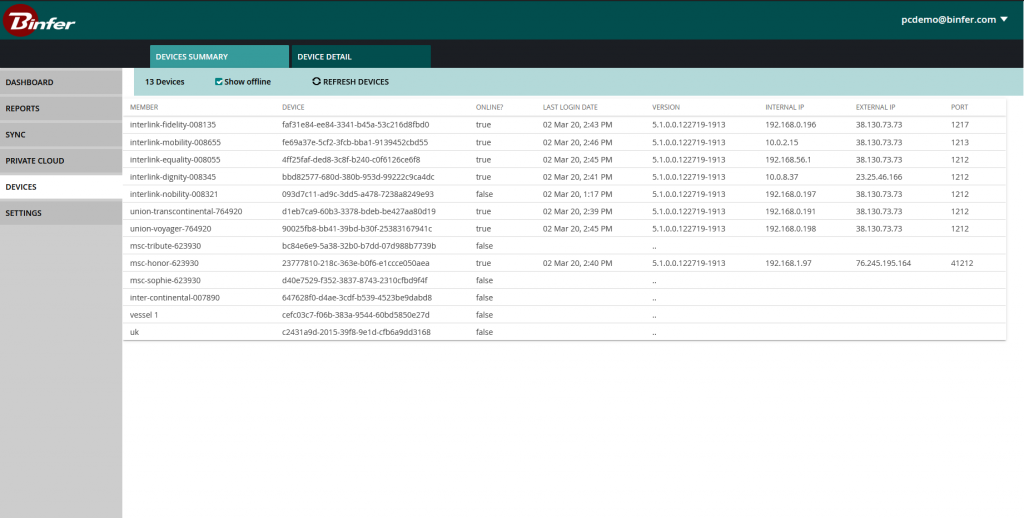Click device ID 4ff25faf-ded8-3c8f-b240-c0f6126ce6f8
1024x518 pixels.
coord(351,159)
